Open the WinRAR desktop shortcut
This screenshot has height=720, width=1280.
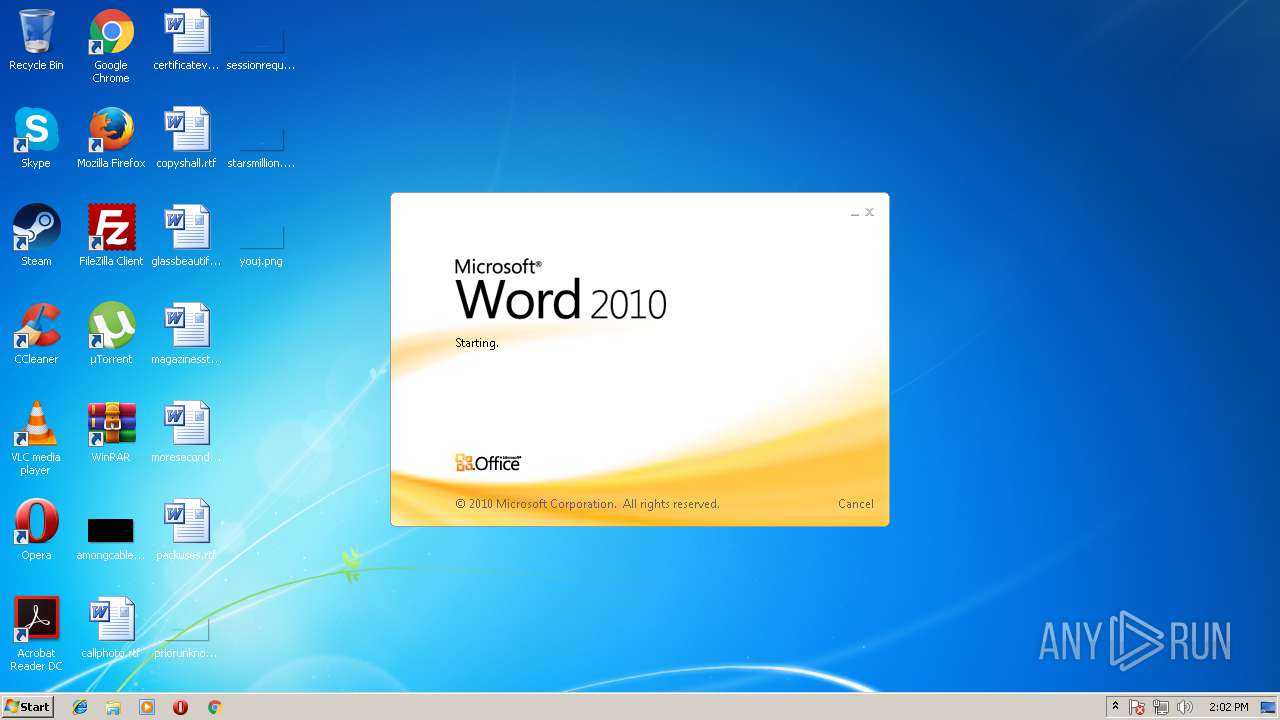[x=111, y=432]
